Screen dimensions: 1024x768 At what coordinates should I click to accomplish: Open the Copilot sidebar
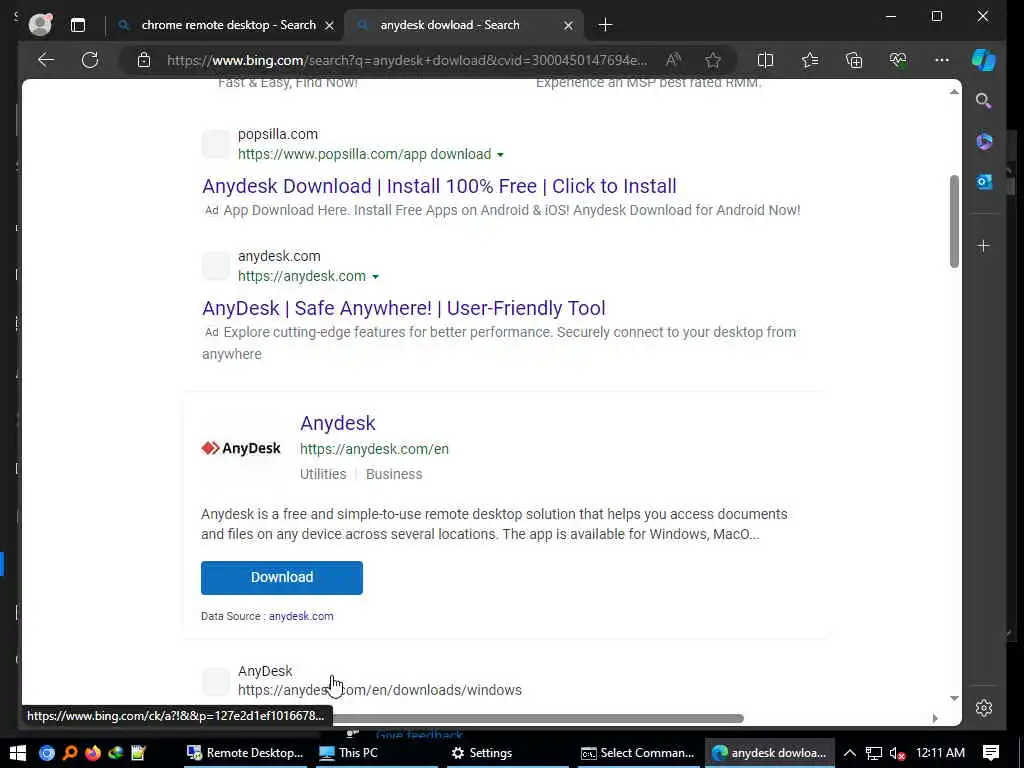984,60
